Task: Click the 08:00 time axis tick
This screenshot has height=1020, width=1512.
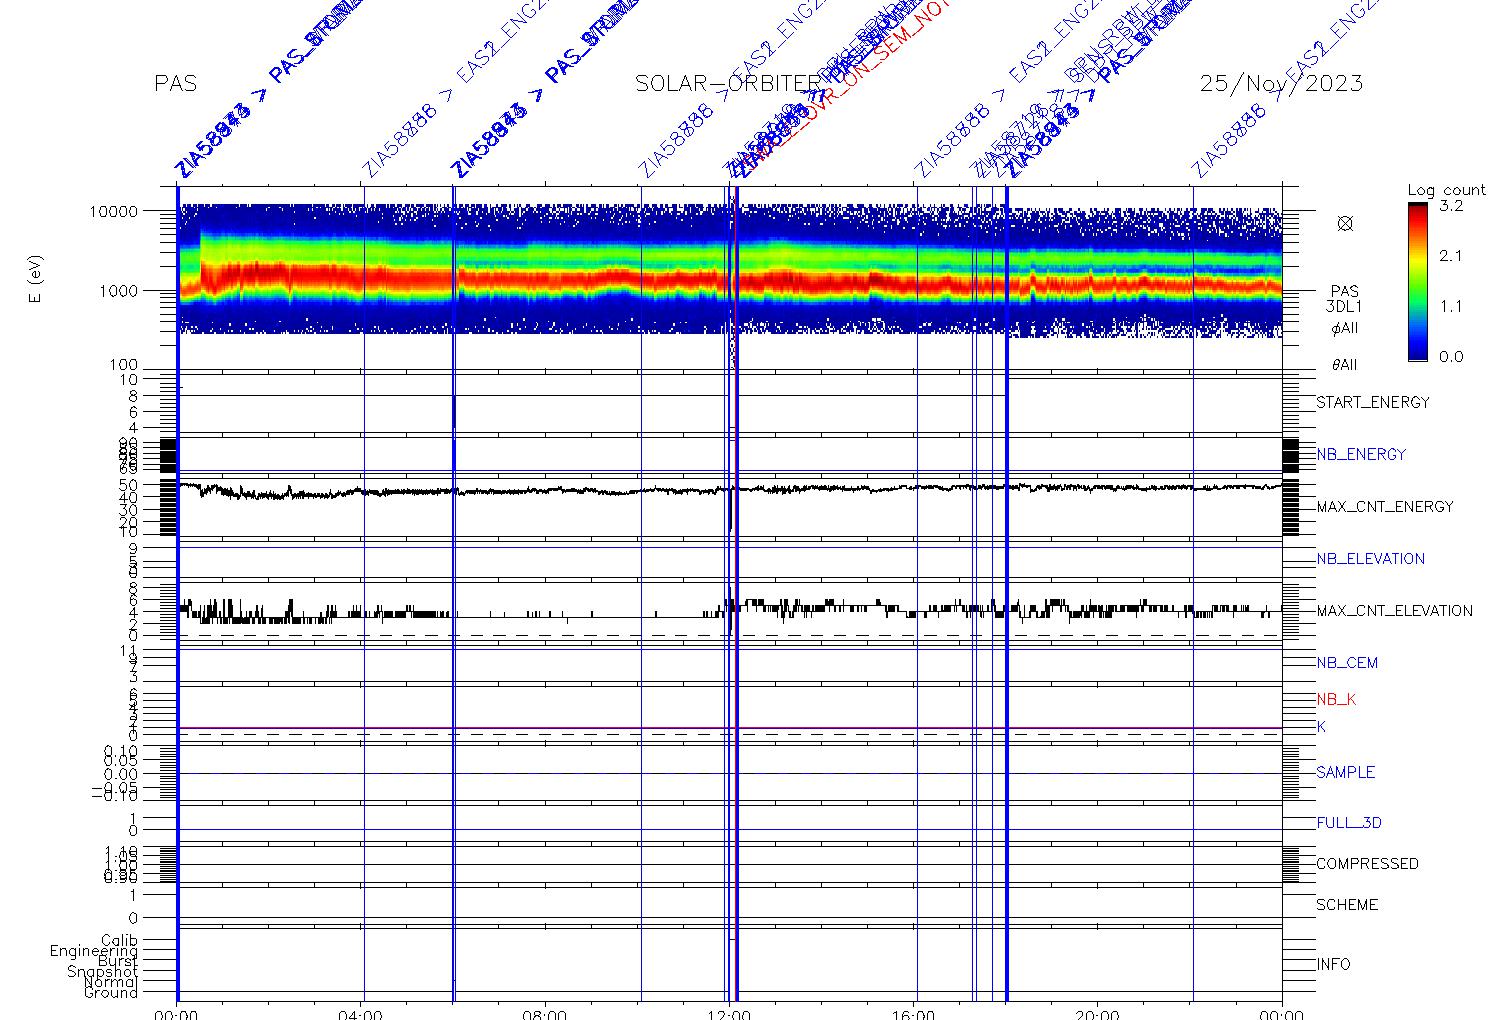Action: [x=545, y=1013]
